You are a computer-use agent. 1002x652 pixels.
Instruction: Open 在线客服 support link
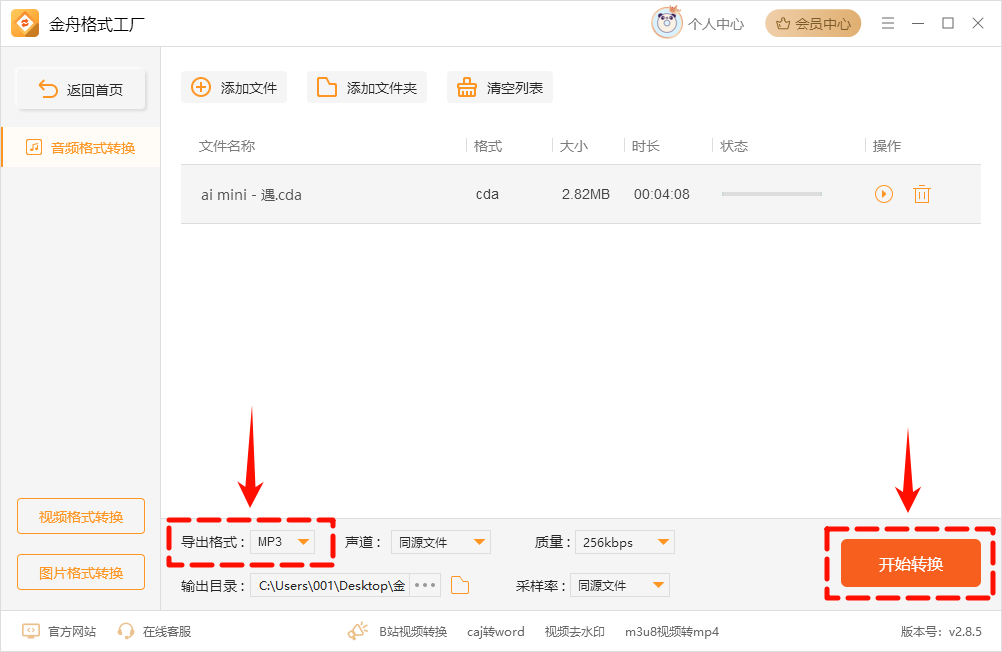click(x=154, y=632)
